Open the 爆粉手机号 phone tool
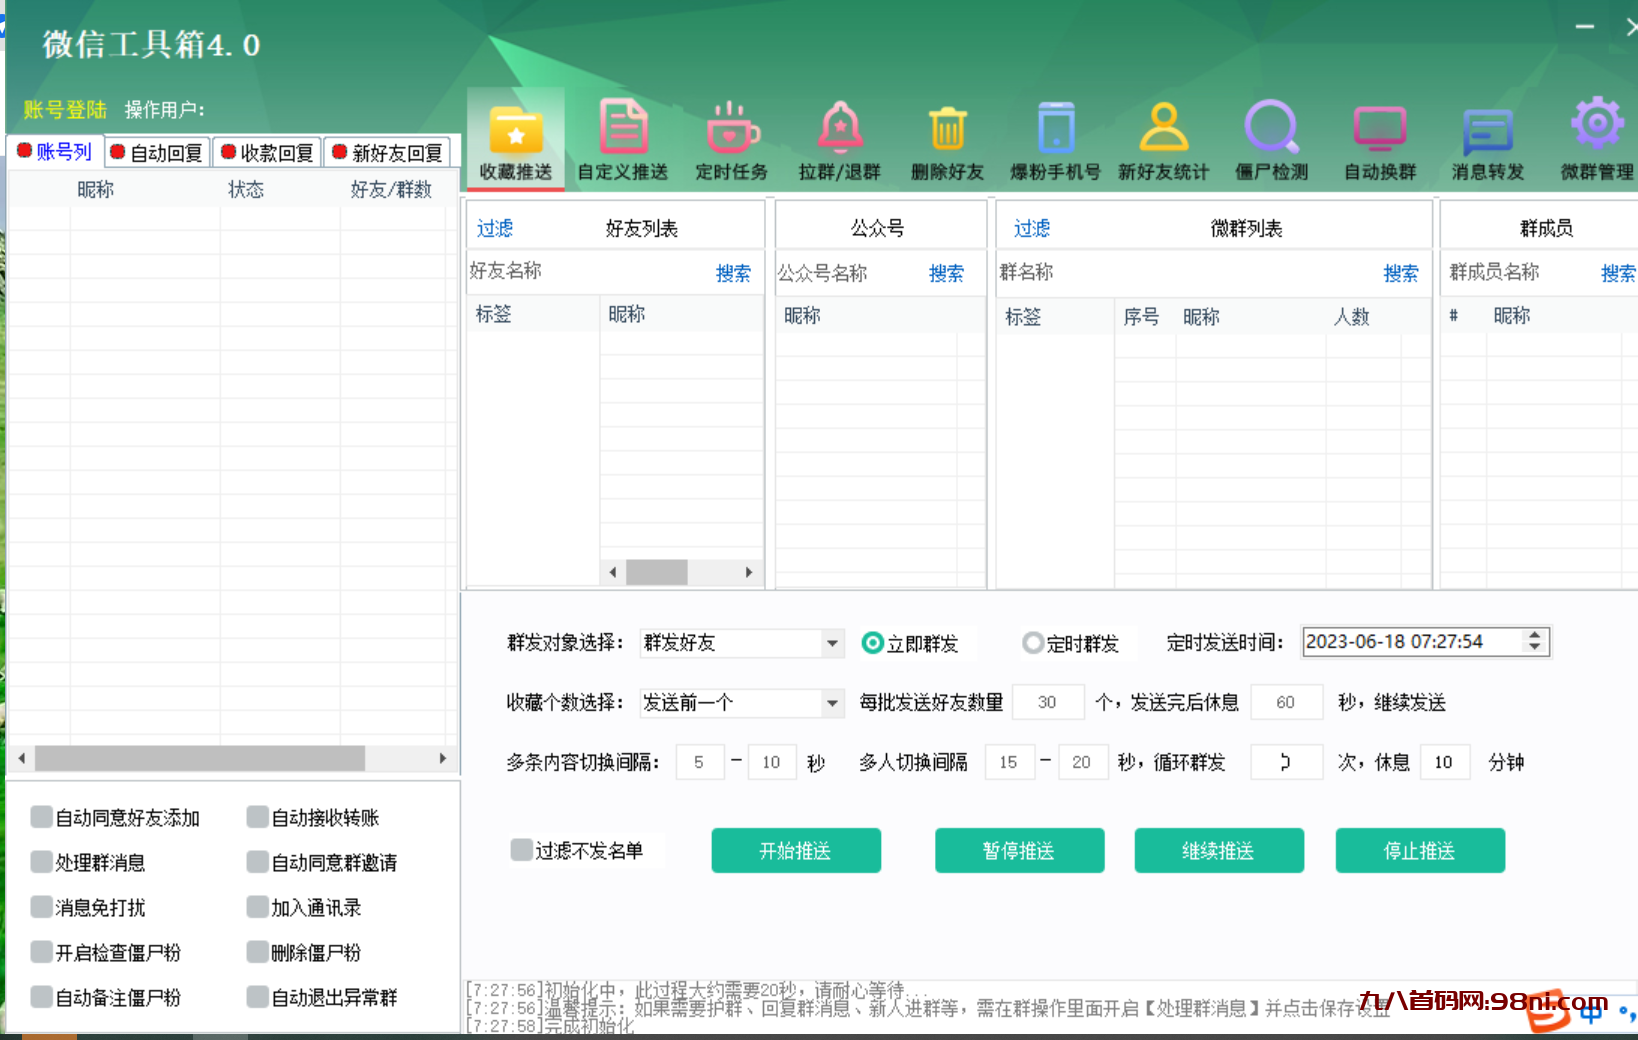1638x1040 pixels. [x=1056, y=140]
